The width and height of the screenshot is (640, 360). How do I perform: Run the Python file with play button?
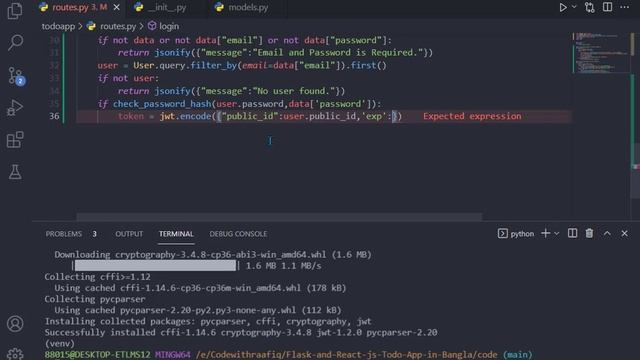563,7
